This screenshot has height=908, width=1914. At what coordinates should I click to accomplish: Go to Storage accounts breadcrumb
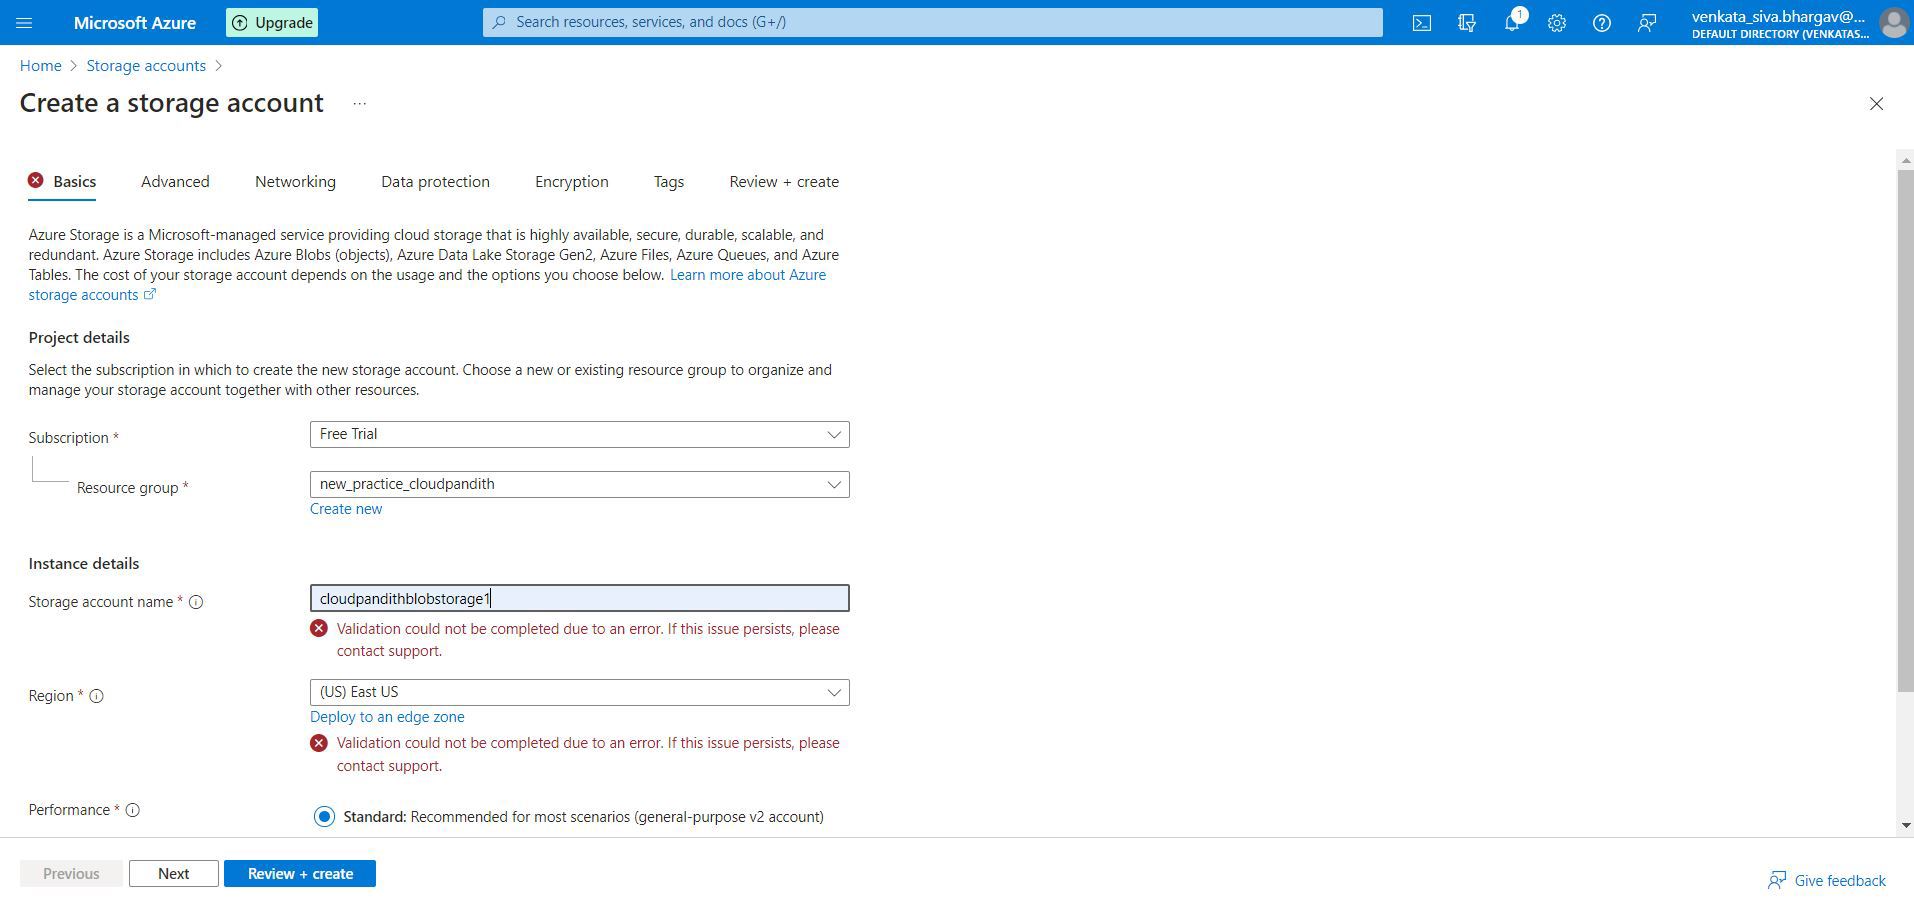(146, 66)
